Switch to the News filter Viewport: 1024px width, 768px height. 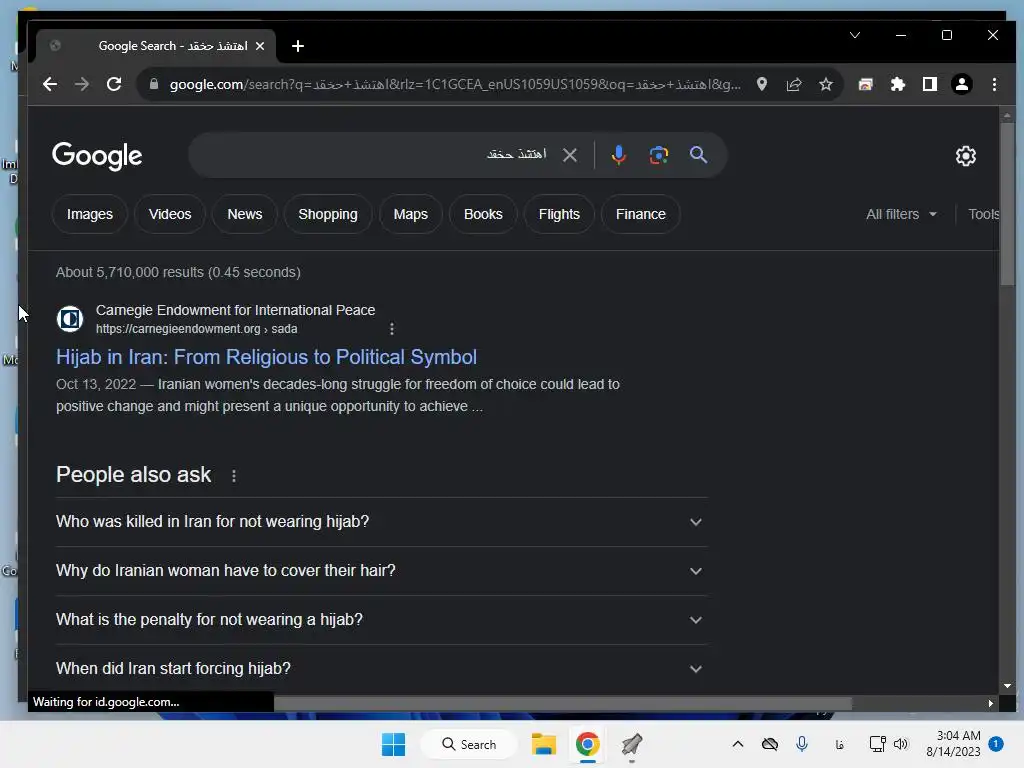tap(245, 214)
